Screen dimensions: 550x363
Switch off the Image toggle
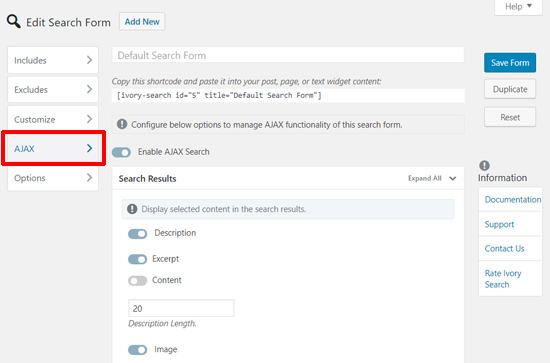tap(138, 350)
